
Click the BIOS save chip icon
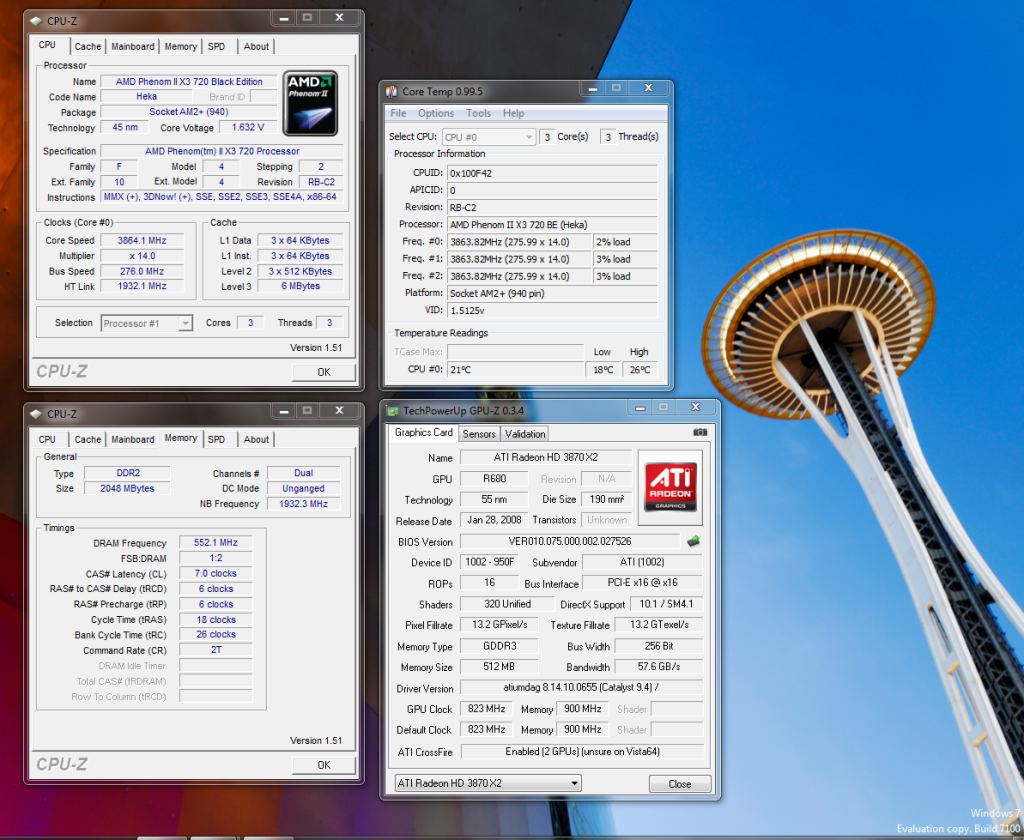pyautogui.click(x=694, y=541)
